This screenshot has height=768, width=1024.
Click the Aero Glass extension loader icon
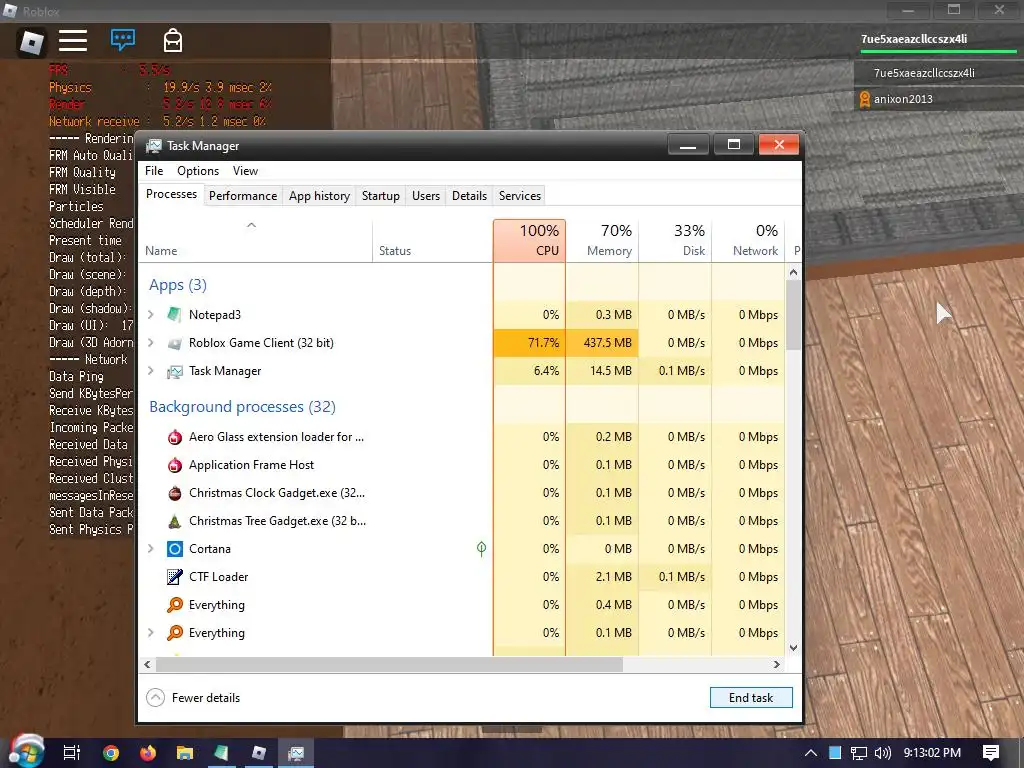click(174, 437)
